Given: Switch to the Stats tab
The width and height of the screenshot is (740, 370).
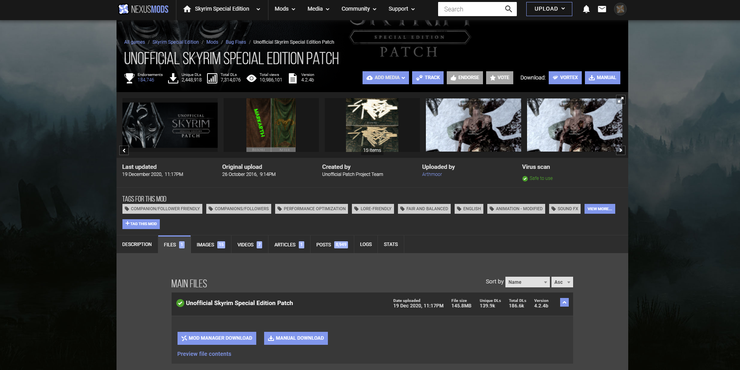Looking at the screenshot, I should (x=391, y=244).
